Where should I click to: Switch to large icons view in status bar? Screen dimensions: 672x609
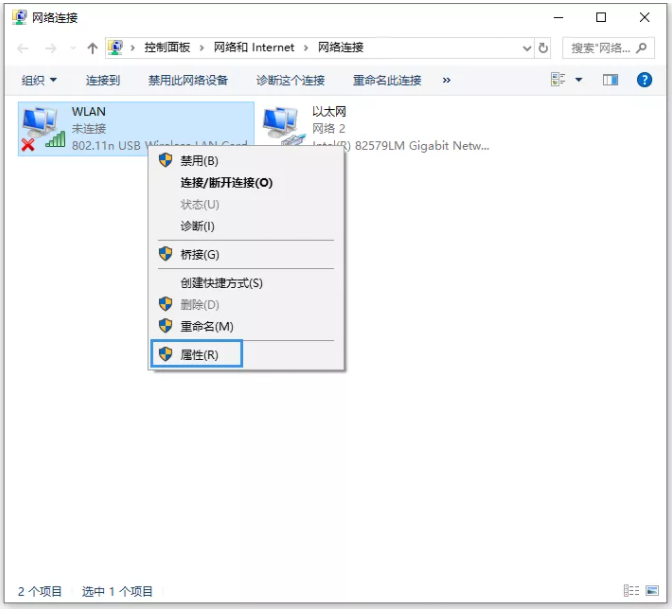652,591
